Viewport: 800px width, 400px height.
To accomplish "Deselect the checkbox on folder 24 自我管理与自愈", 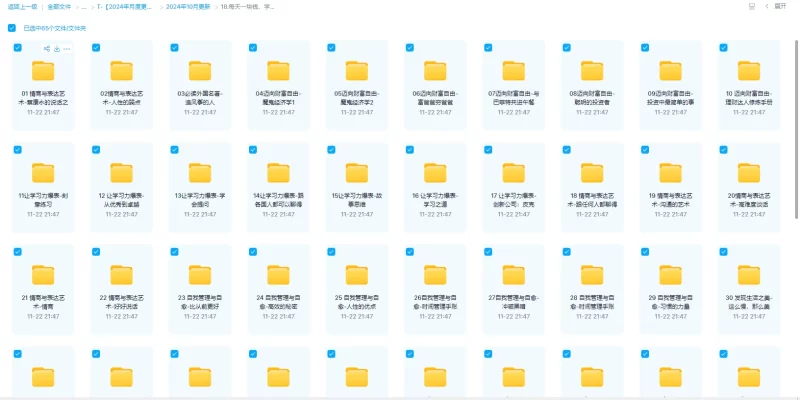I will [x=252, y=250].
